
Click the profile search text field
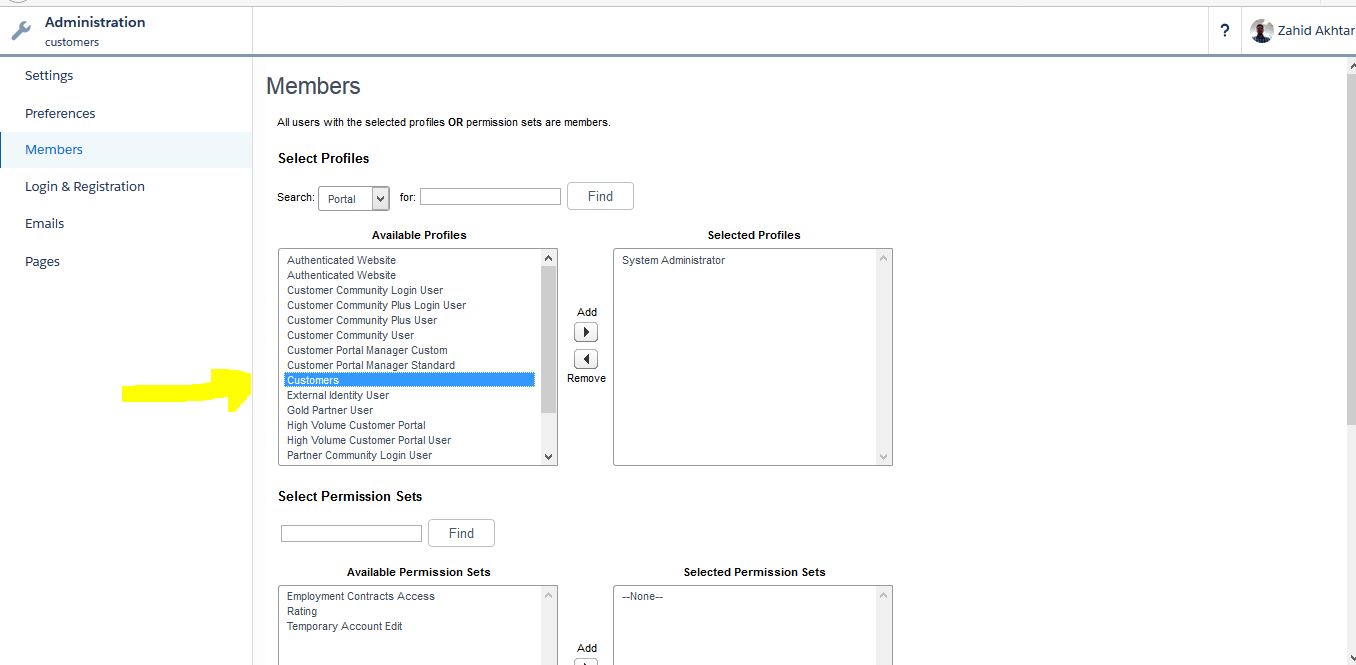click(490, 197)
